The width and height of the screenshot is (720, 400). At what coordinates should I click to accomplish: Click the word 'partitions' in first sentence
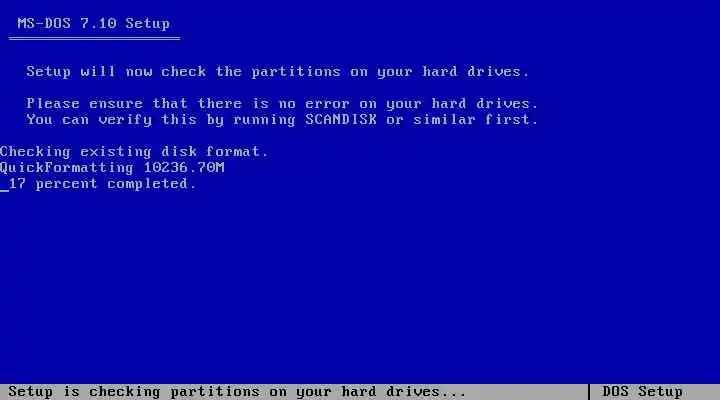296,72
